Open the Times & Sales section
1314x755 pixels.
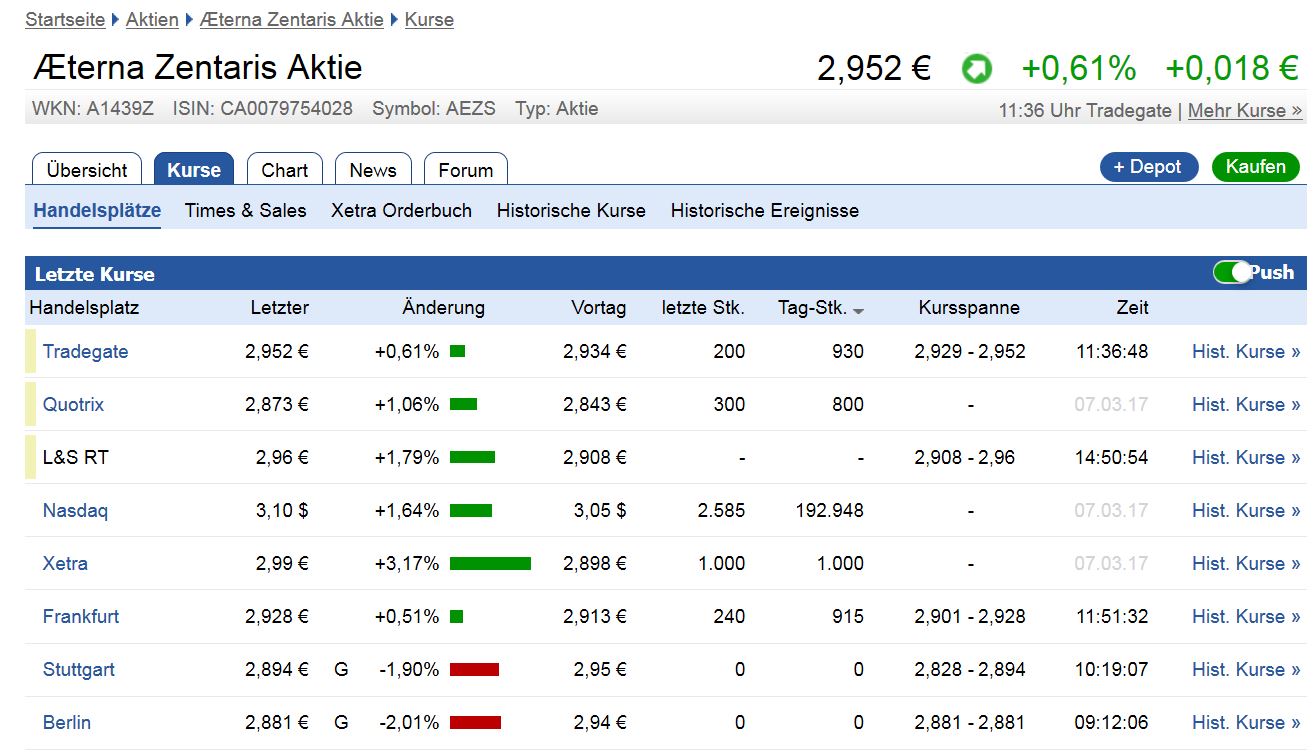point(245,210)
